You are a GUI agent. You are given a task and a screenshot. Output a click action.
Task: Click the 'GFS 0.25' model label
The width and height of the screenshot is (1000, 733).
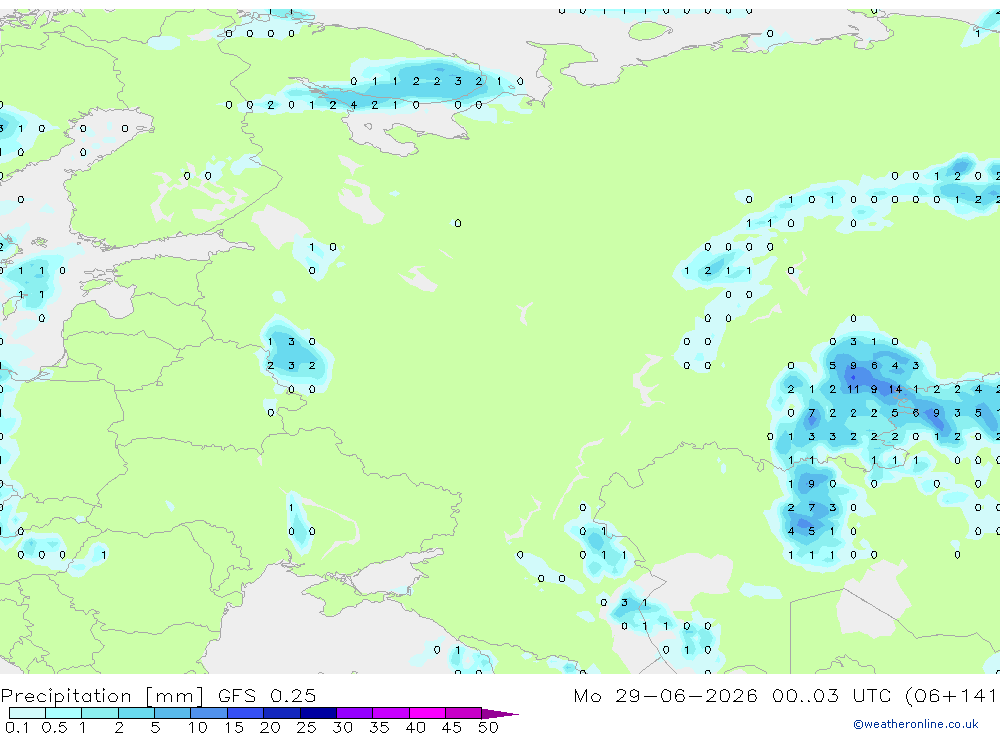[267, 695]
